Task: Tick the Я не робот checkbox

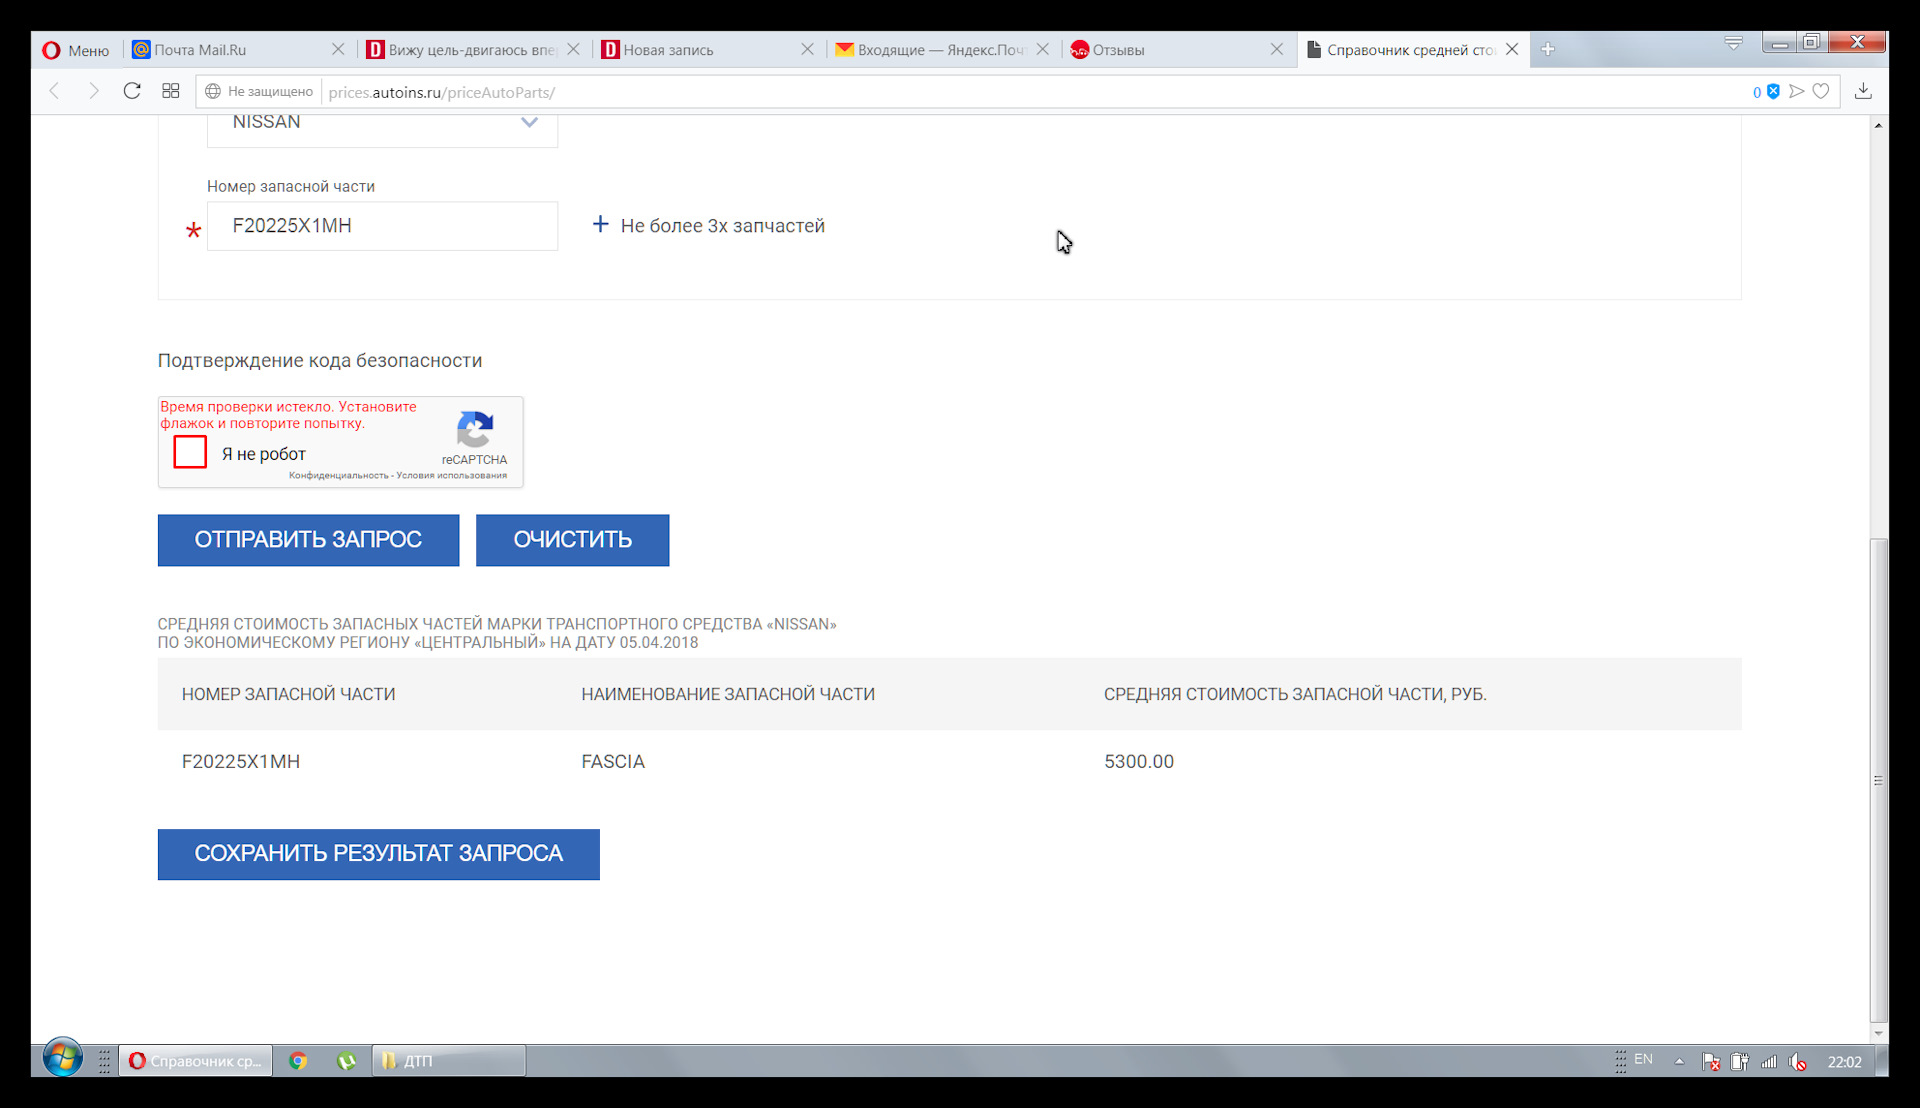Action: click(x=190, y=452)
